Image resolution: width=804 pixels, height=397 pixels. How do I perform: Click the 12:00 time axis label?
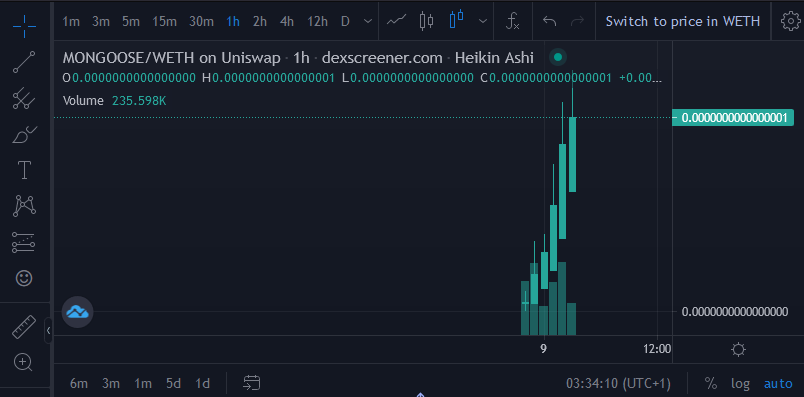coord(657,349)
